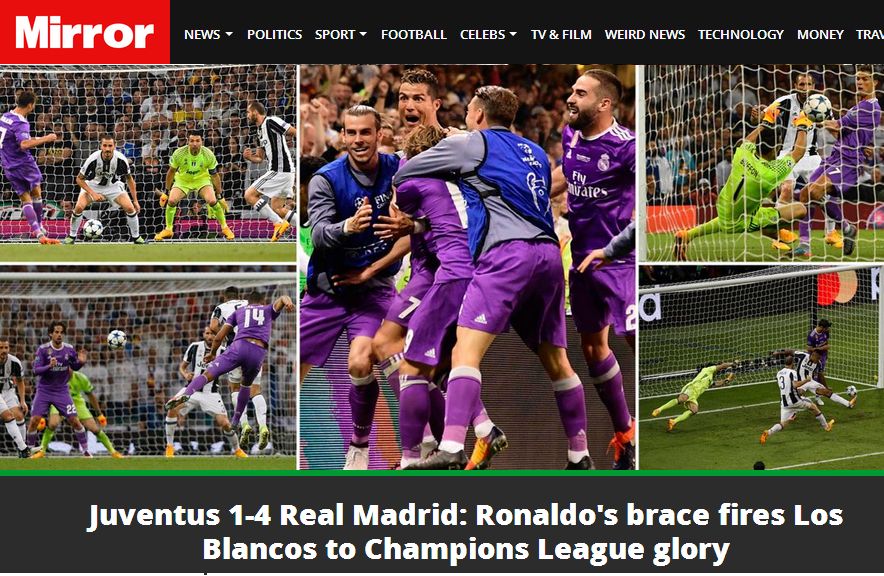884x576 pixels.
Task: Expand the NEWS dropdown arrow
Action: pos(229,34)
